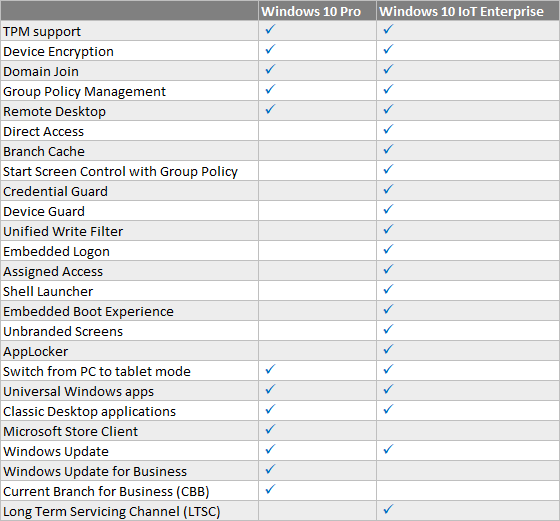Select the Windows 10 Pro column header
560x521 pixels.
click(317, 10)
